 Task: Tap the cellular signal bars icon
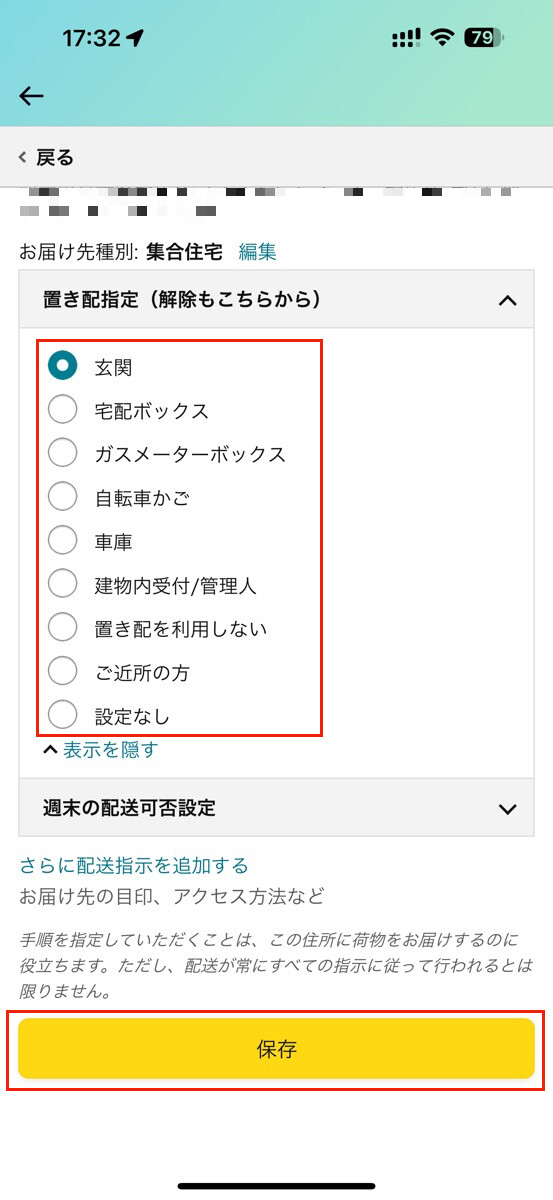click(x=406, y=38)
